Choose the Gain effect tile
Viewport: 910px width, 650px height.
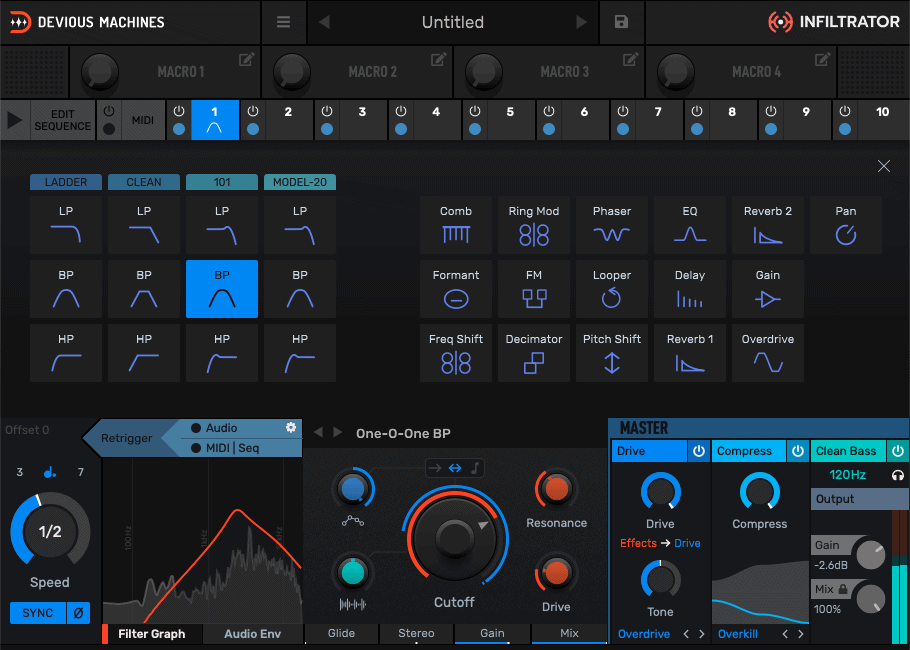click(767, 289)
